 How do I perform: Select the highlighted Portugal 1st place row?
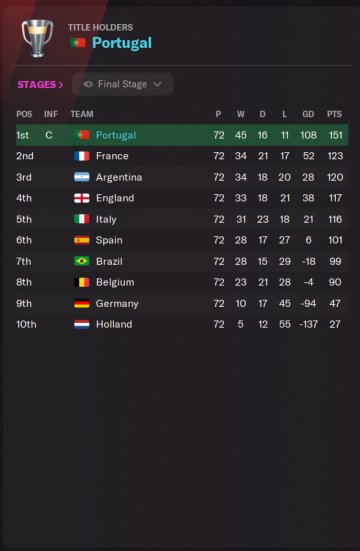[182, 135]
